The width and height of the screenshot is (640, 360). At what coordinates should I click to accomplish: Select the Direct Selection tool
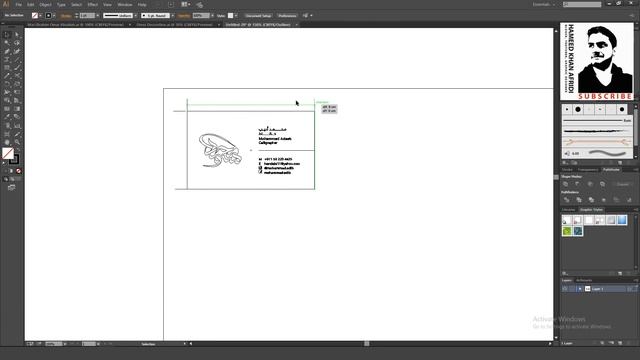coord(17,35)
